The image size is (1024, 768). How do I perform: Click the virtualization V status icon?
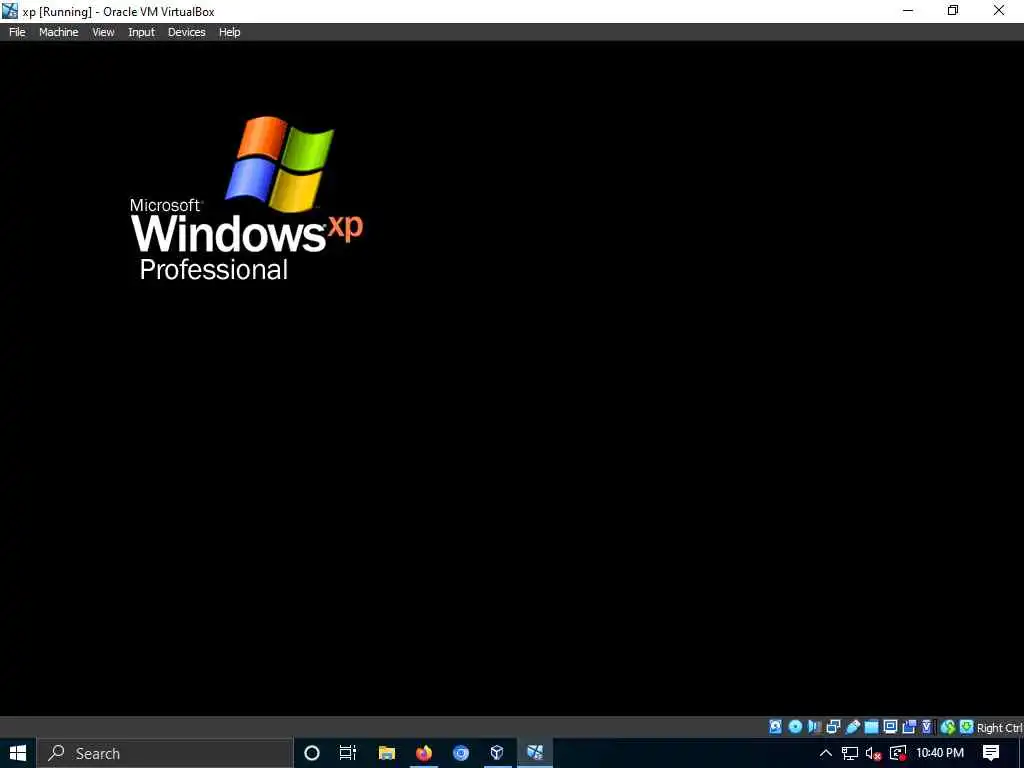click(x=927, y=727)
